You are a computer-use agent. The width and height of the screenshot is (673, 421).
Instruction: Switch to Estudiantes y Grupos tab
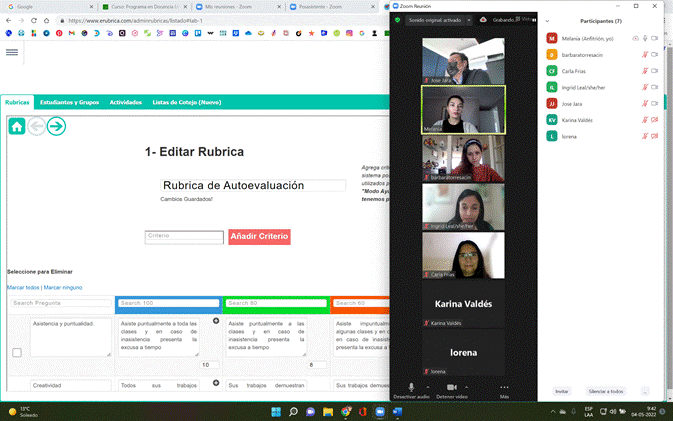[69, 102]
